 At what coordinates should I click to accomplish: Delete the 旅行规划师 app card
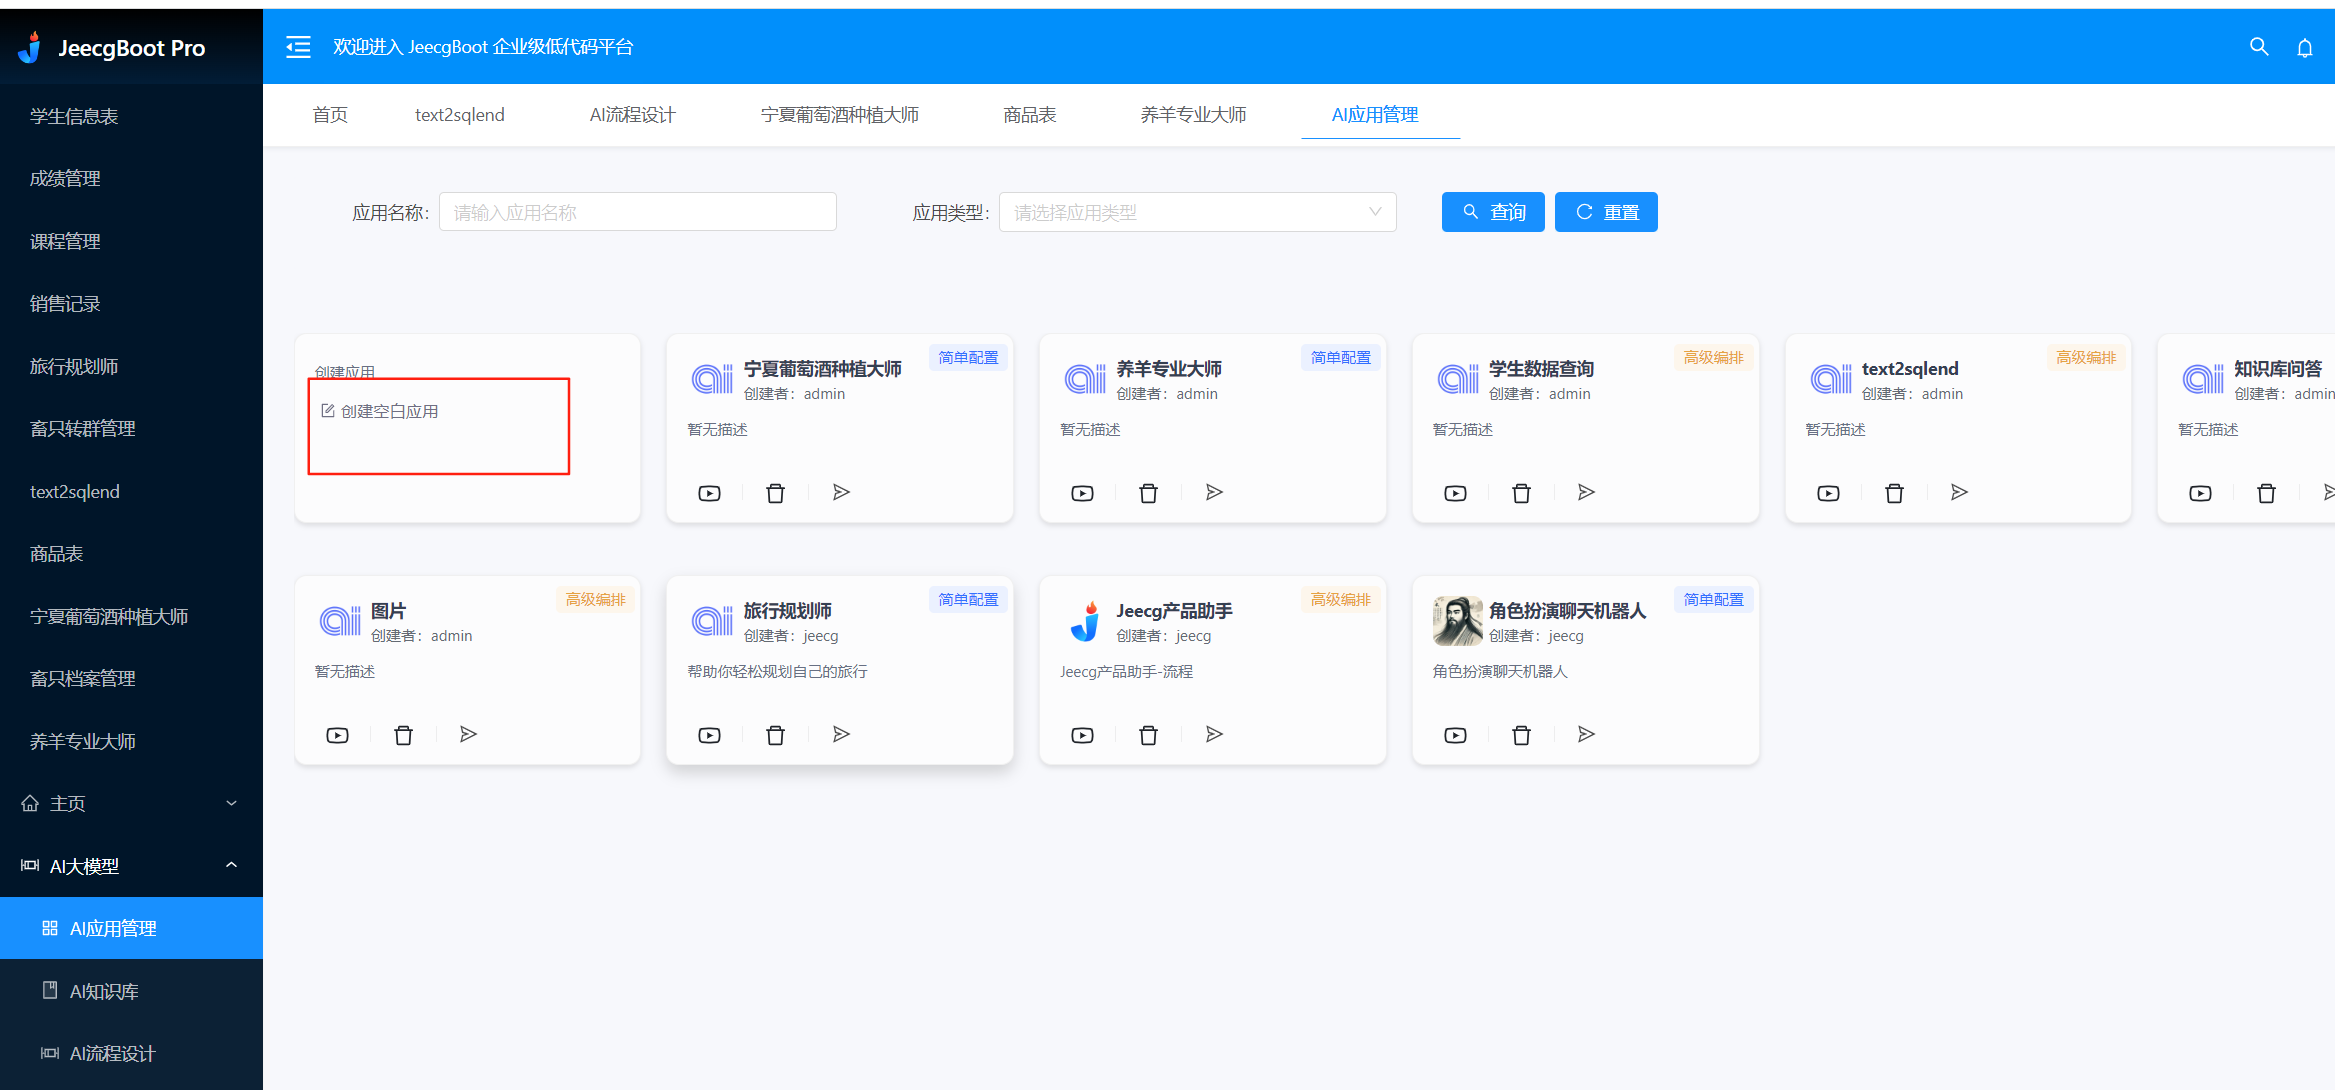775,735
